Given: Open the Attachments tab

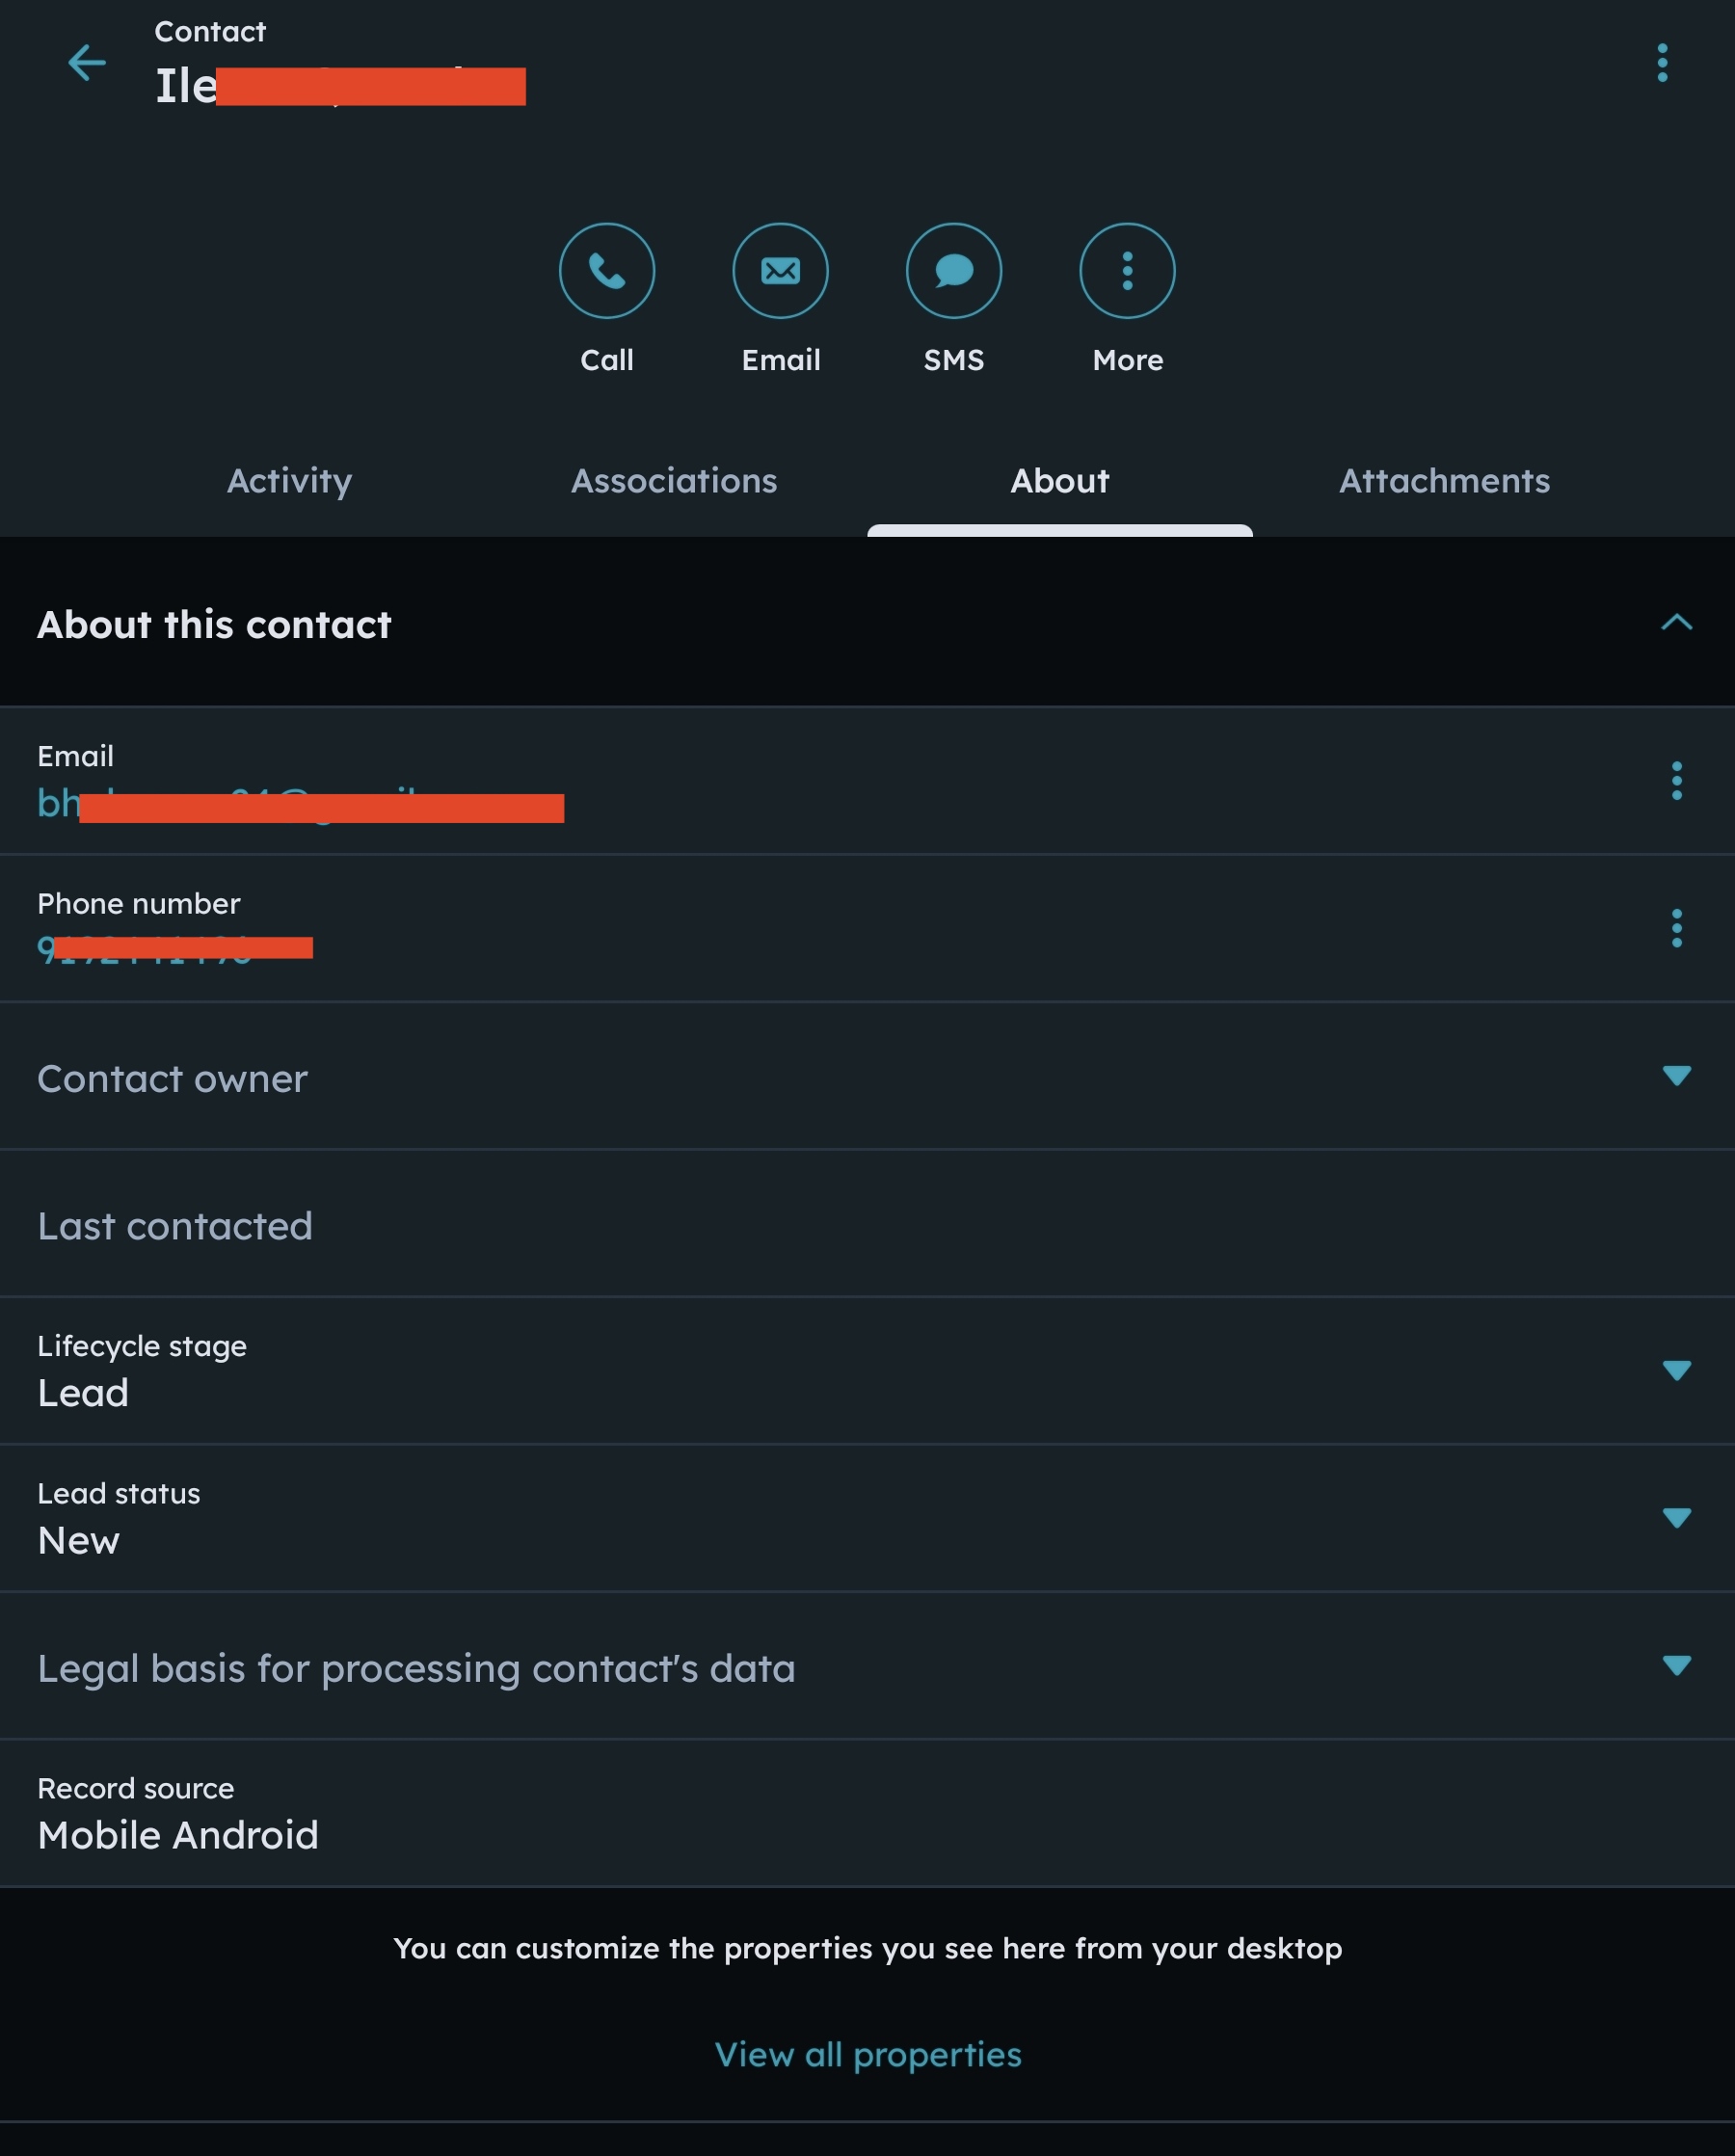Looking at the screenshot, I should click(x=1444, y=481).
